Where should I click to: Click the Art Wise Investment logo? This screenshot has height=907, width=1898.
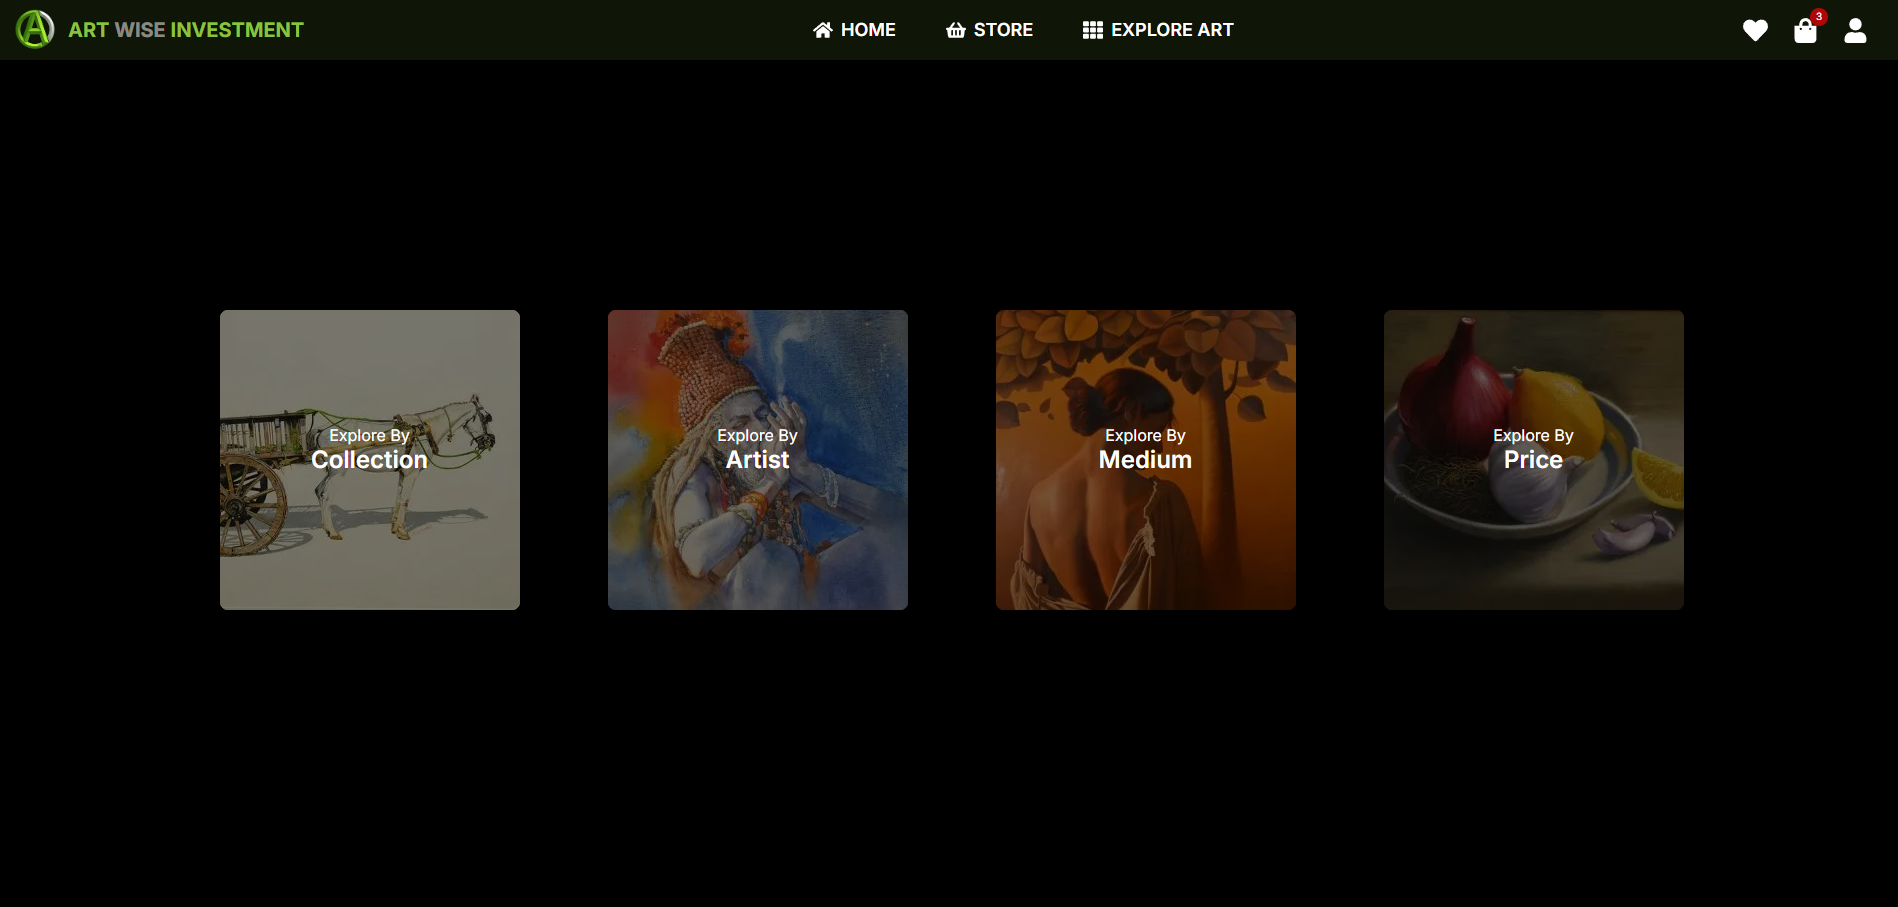click(36, 29)
